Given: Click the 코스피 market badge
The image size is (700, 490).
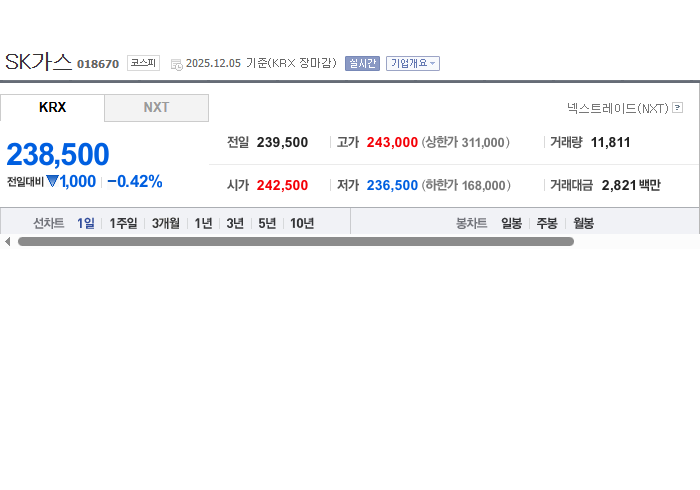Looking at the screenshot, I should pyautogui.click(x=143, y=63).
